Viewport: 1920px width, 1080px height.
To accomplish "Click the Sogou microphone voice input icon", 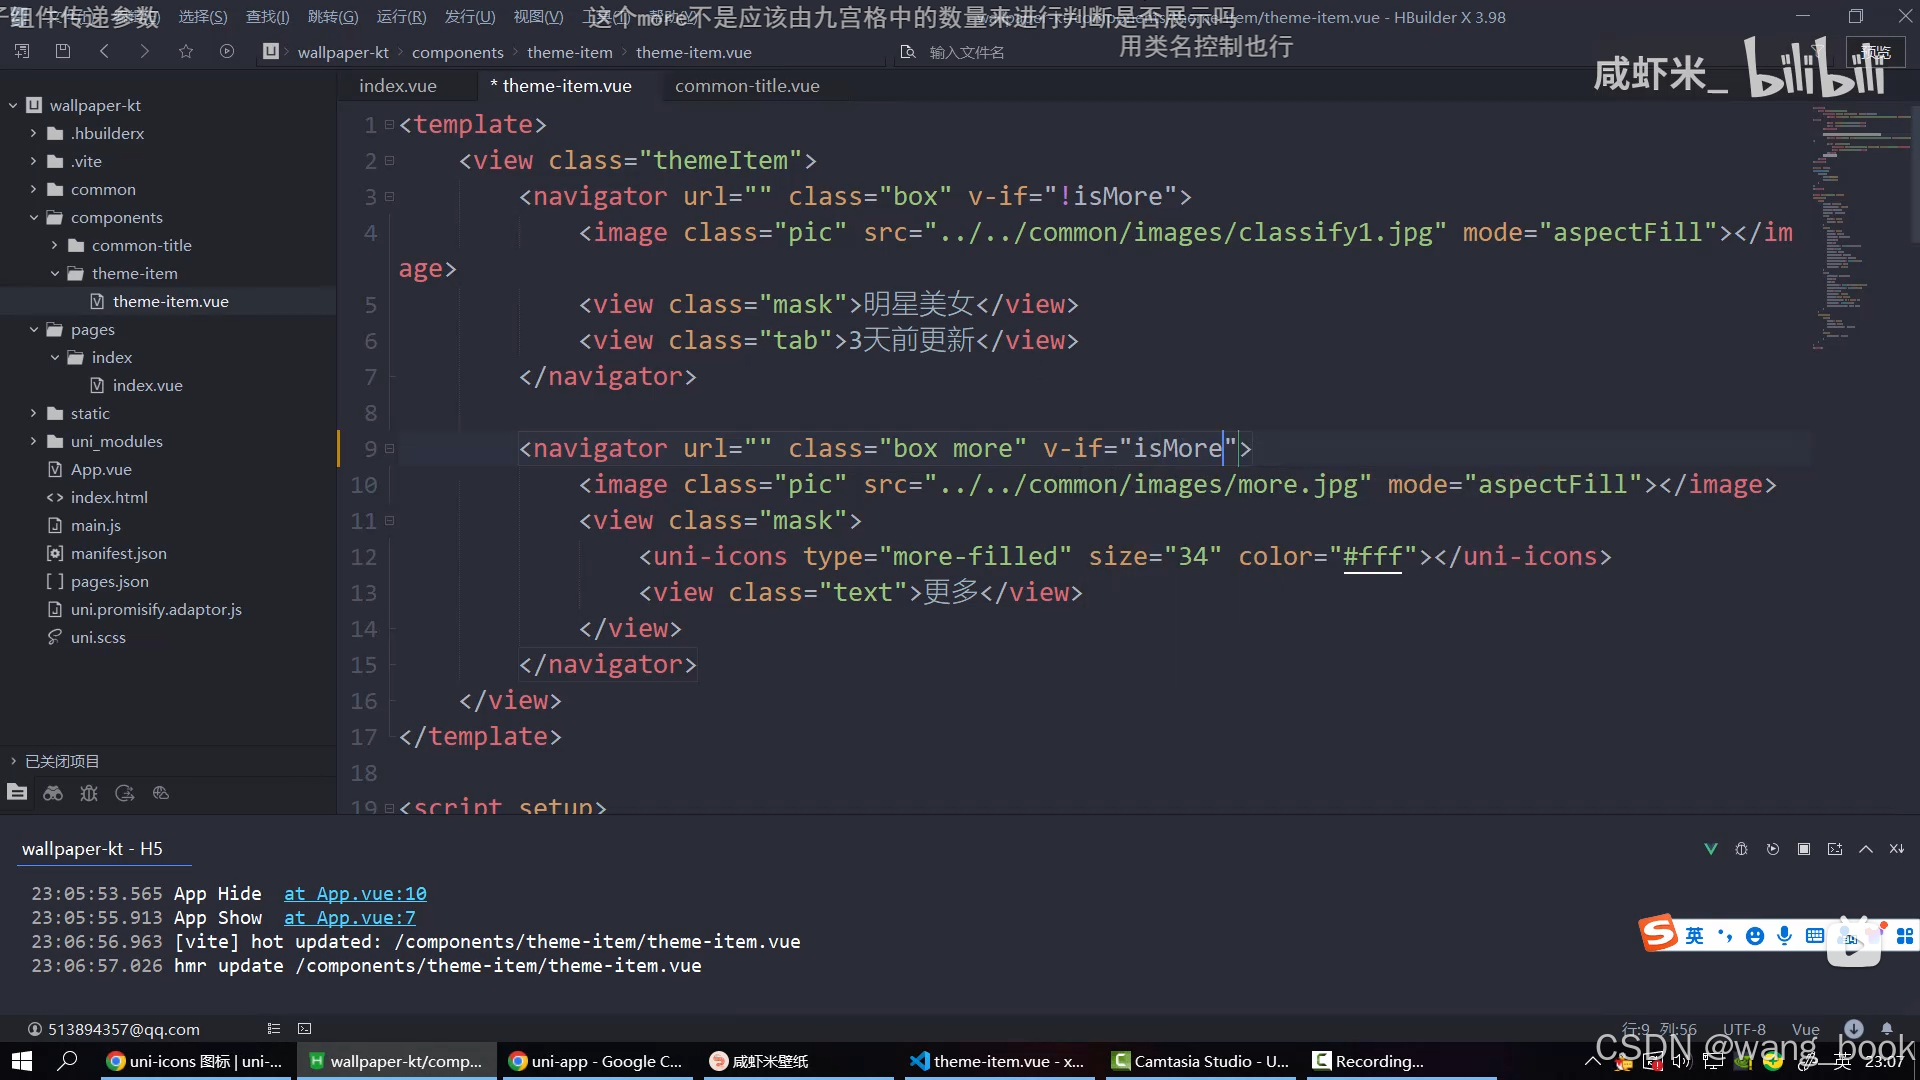I will pyautogui.click(x=1785, y=936).
